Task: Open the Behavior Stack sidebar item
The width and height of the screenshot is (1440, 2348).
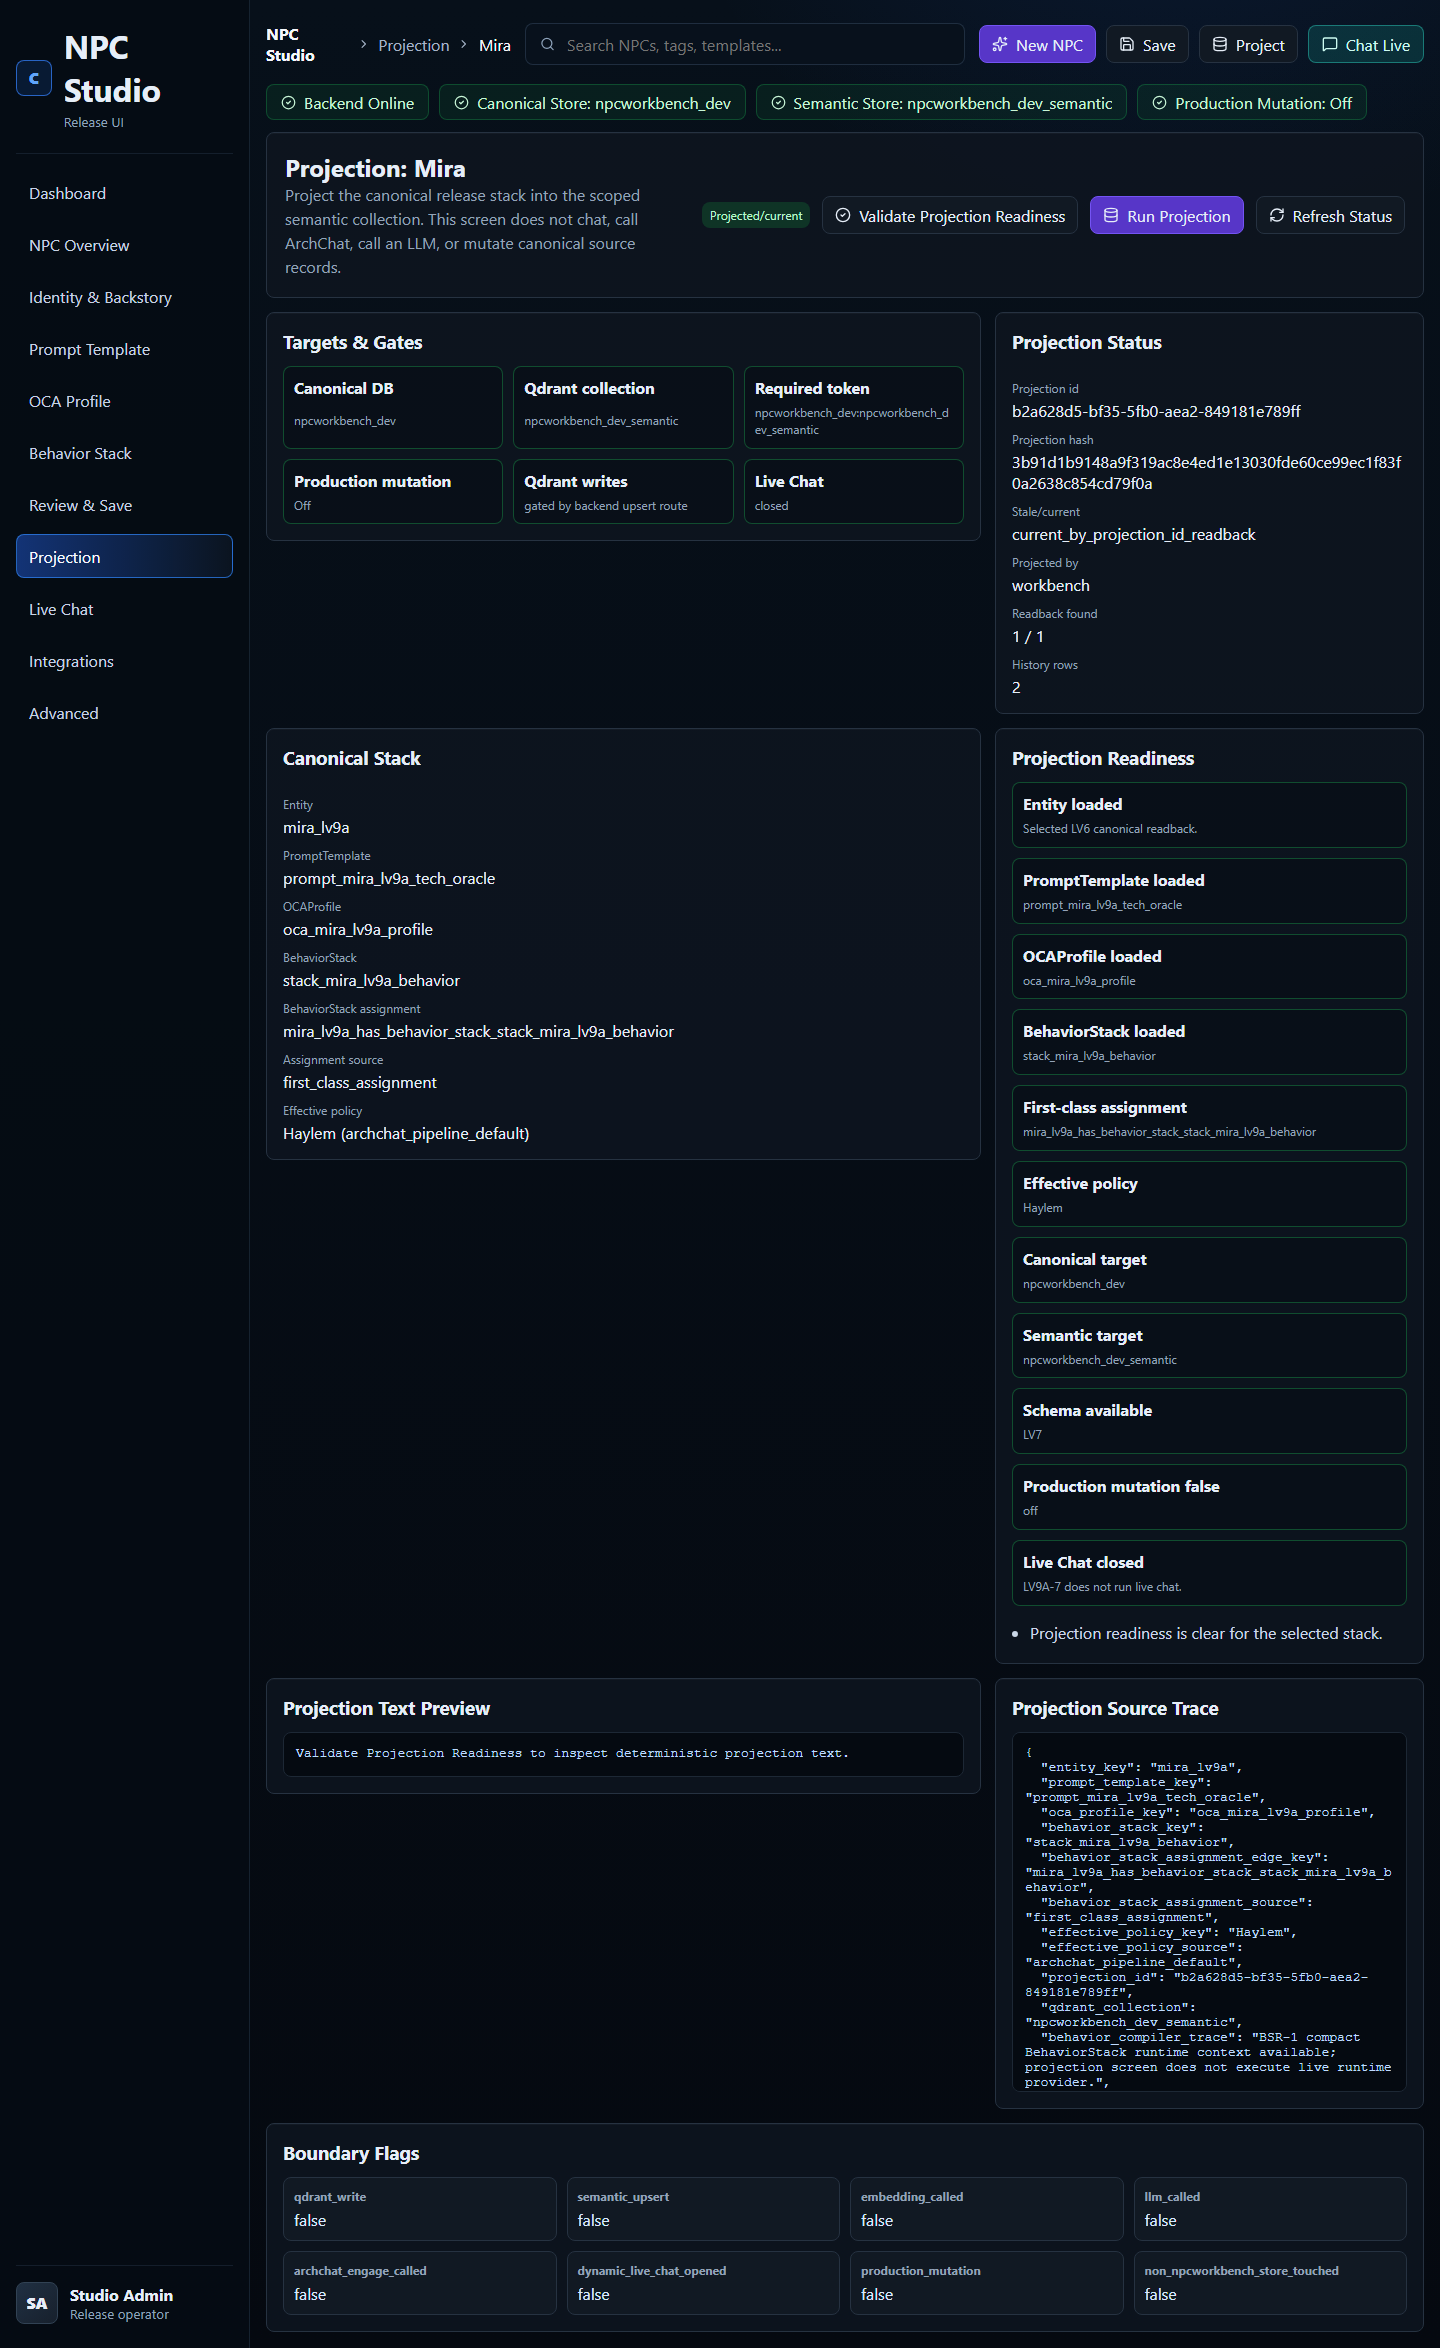Action: pyautogui.click(x=124, y=454)
